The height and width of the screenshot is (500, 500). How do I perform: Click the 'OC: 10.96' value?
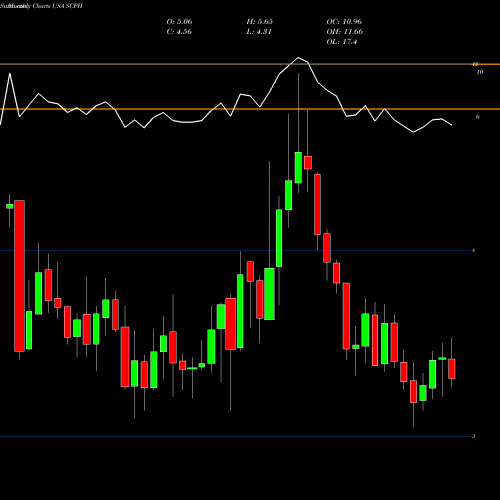(x=344, y=22)
